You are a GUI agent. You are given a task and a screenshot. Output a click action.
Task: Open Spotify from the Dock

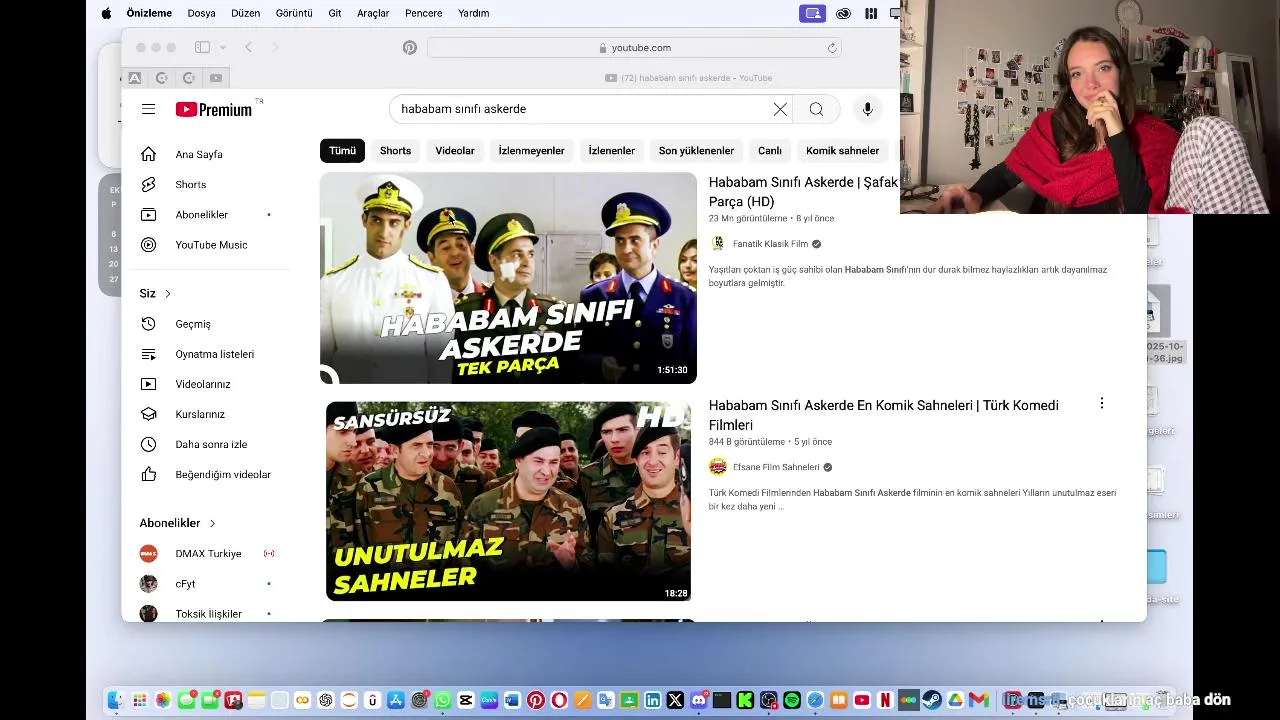[792, 700]
